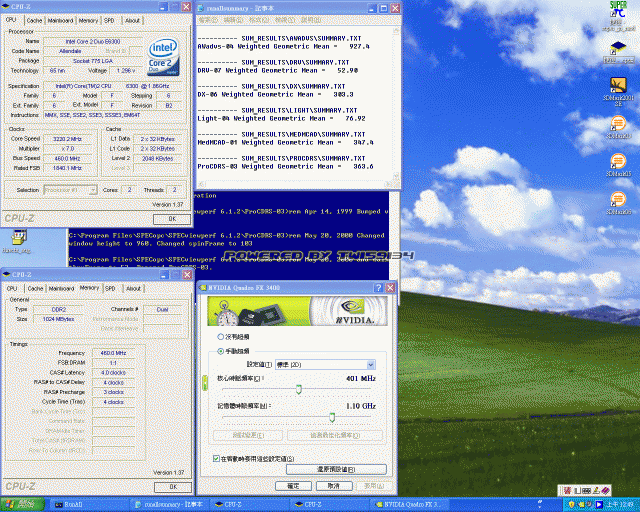Click Notepad's vertical scrollbar down arrow
The width and height of the screenshot is (640, 512).
coord(396,176)
